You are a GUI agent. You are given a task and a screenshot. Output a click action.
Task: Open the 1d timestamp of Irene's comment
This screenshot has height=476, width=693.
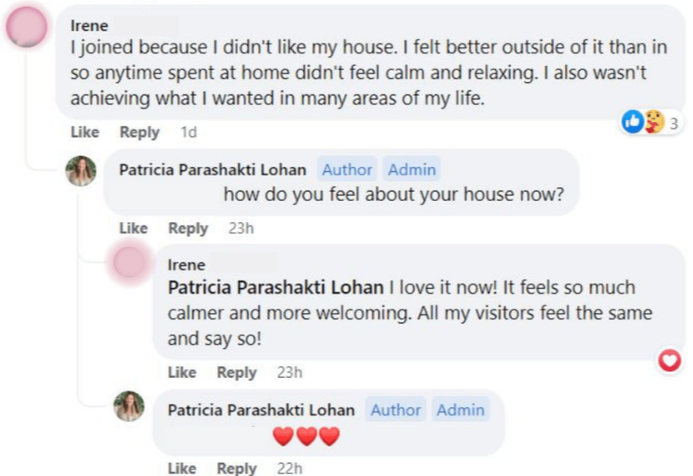pyautogui.click(x=189, y=132)
